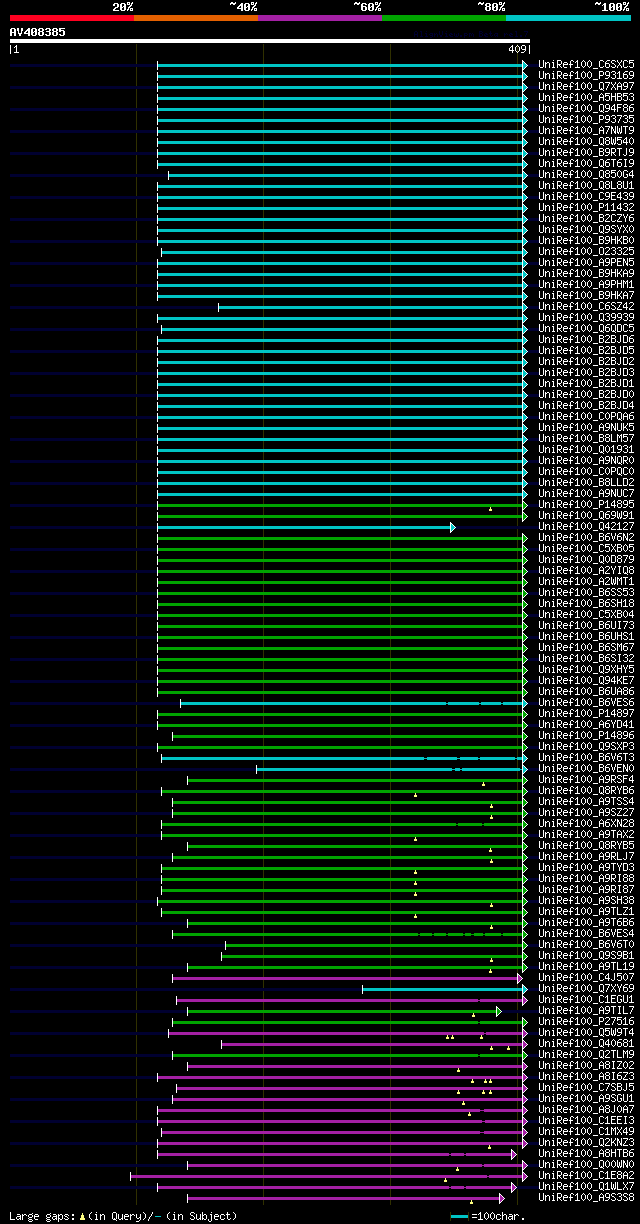Viewport: 640px width, 1224px height.
Task: Select the UniRef100_P11432 label
Action: pos(586,208)
